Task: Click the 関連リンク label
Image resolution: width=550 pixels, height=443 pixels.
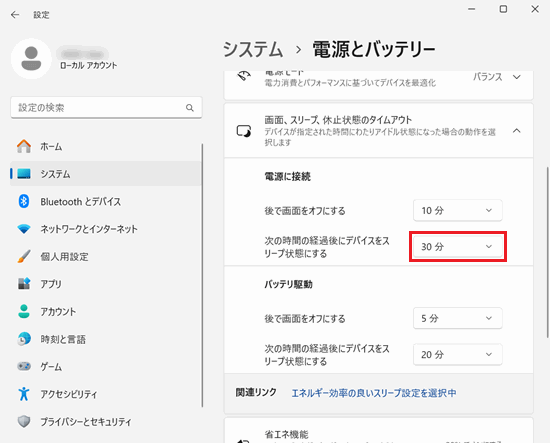Action: click(x=256, y=392)
